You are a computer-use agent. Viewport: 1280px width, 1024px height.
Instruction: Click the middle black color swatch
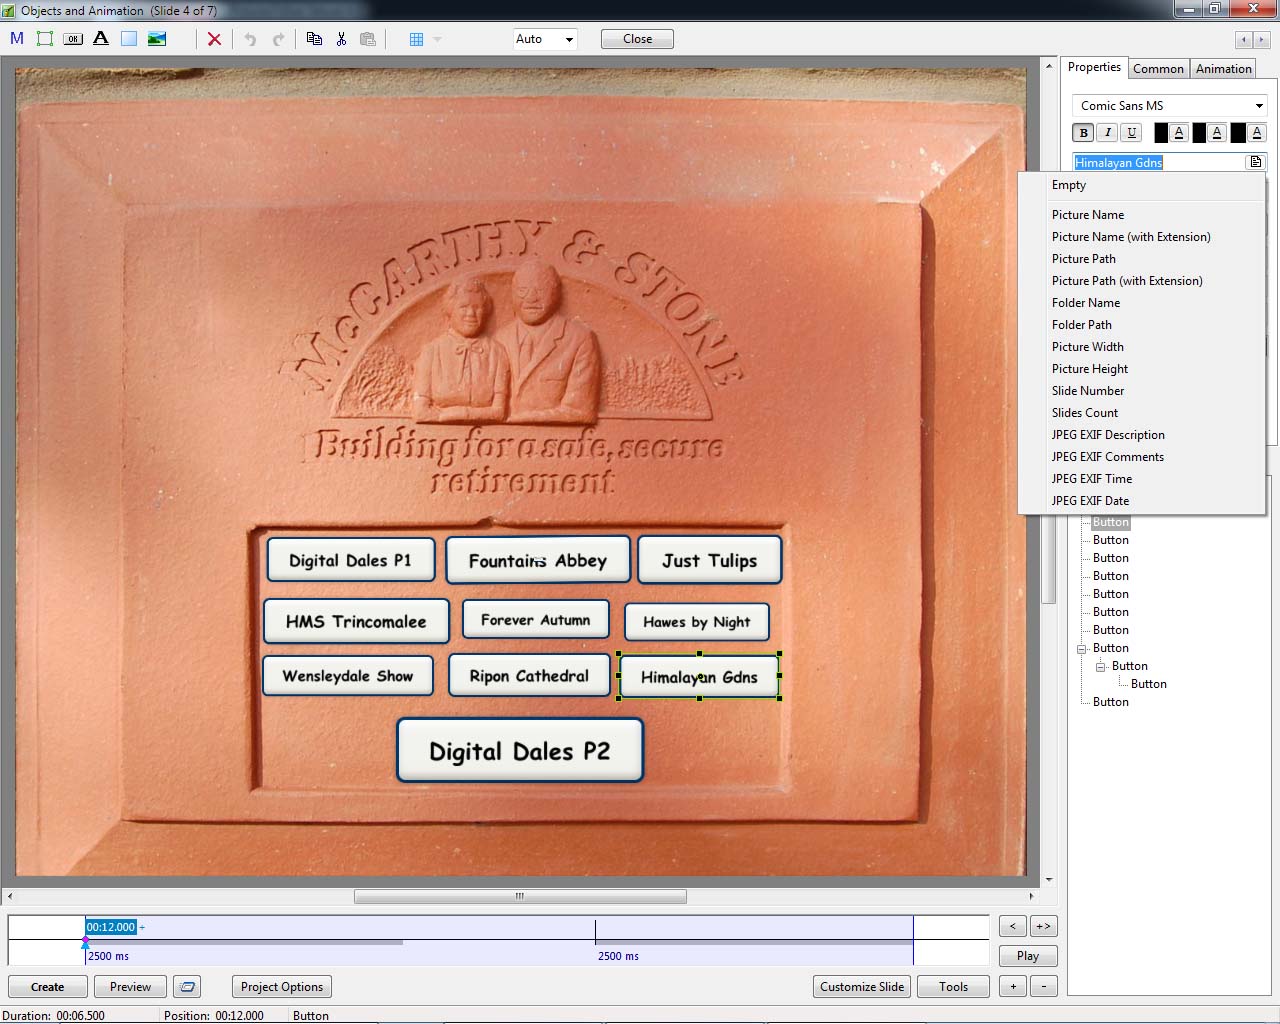point(1199,132)
